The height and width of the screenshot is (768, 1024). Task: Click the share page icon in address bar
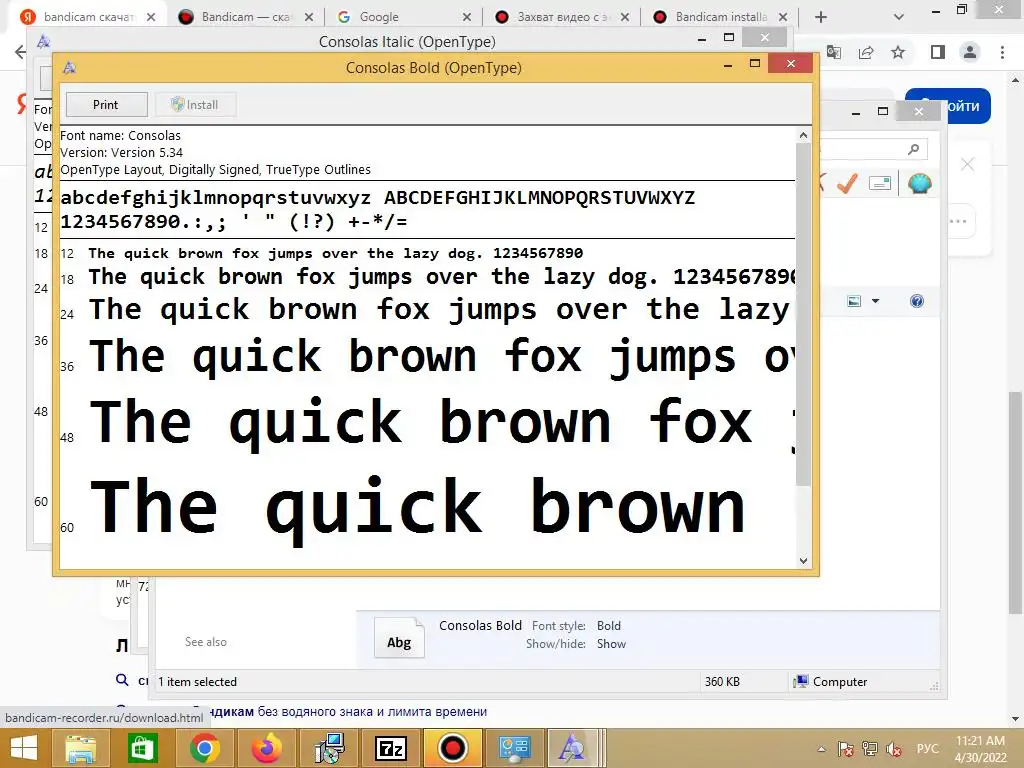[866, 52]
